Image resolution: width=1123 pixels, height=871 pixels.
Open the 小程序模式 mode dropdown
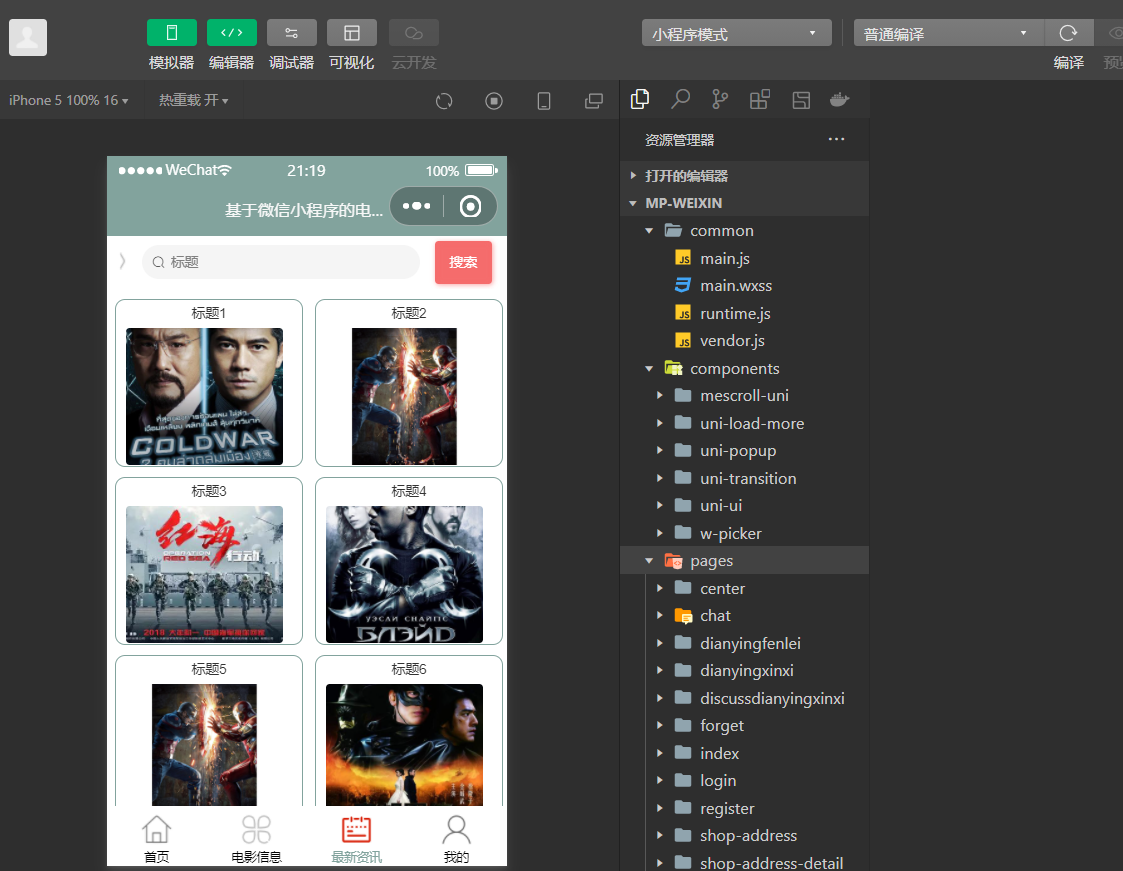click(736, 33)
